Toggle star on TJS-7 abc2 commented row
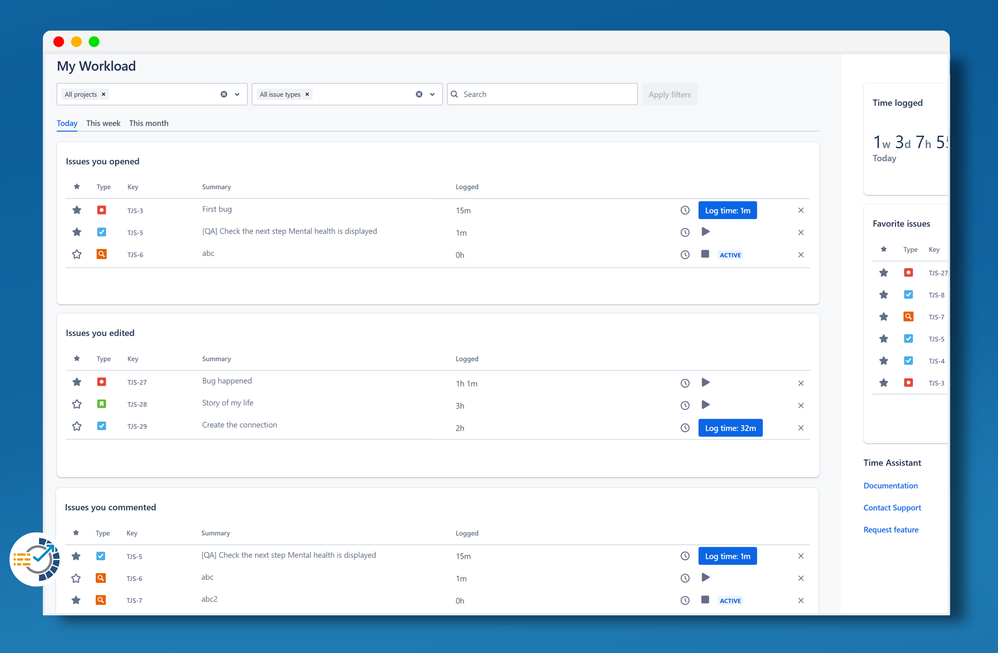This screenshot has width=998, height=653. (x=76, y=600)
